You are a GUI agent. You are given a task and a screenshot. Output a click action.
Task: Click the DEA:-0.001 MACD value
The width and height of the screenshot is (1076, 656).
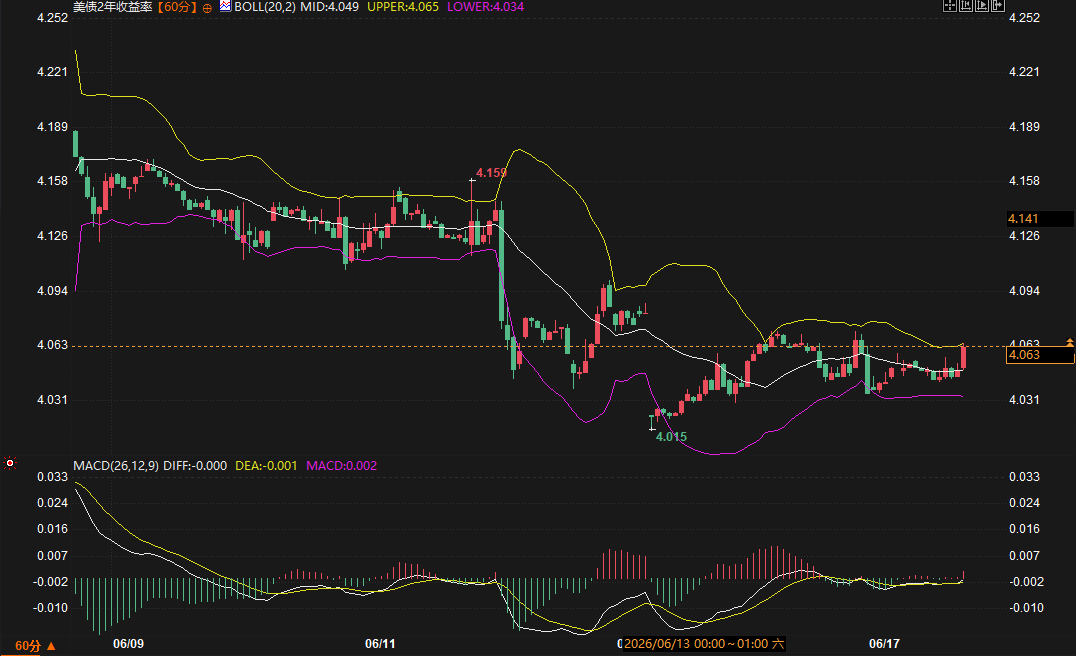[x=266, y=465]
